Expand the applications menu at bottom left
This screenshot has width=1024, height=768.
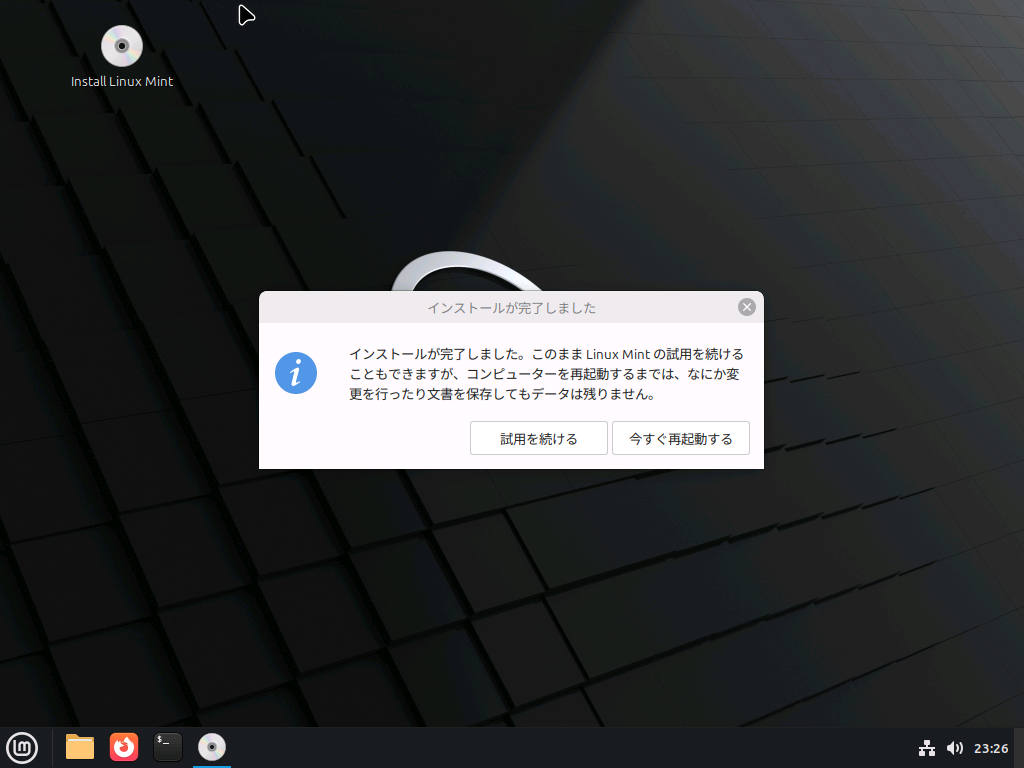coord(22,747)
